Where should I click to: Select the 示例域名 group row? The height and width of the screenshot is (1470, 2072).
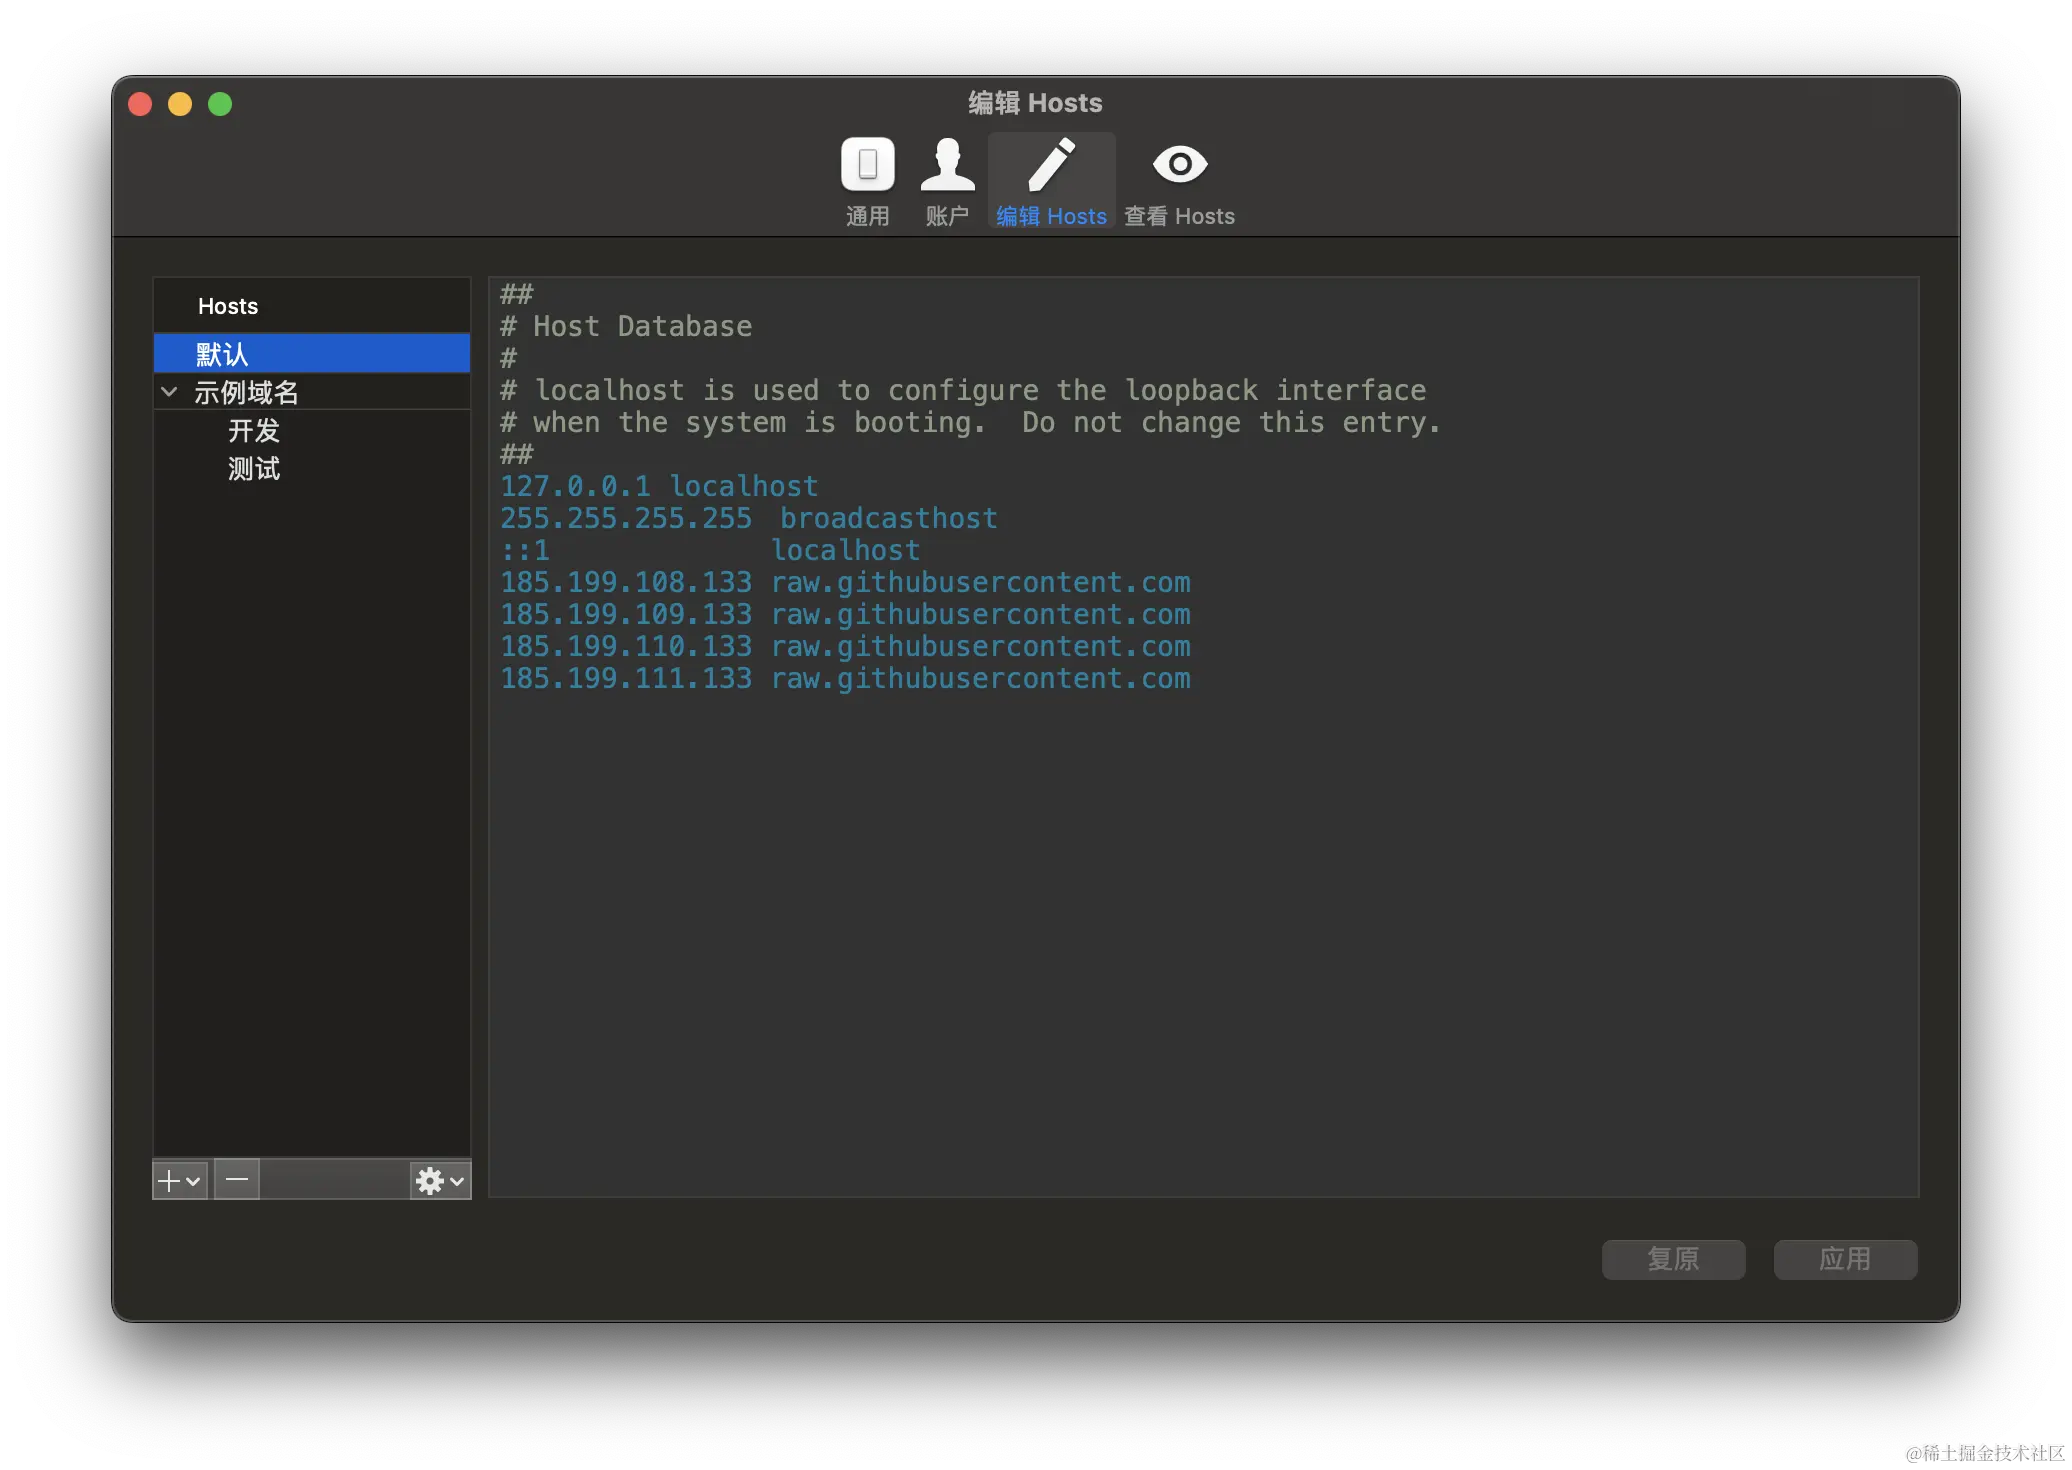click(x=247, y=392)
